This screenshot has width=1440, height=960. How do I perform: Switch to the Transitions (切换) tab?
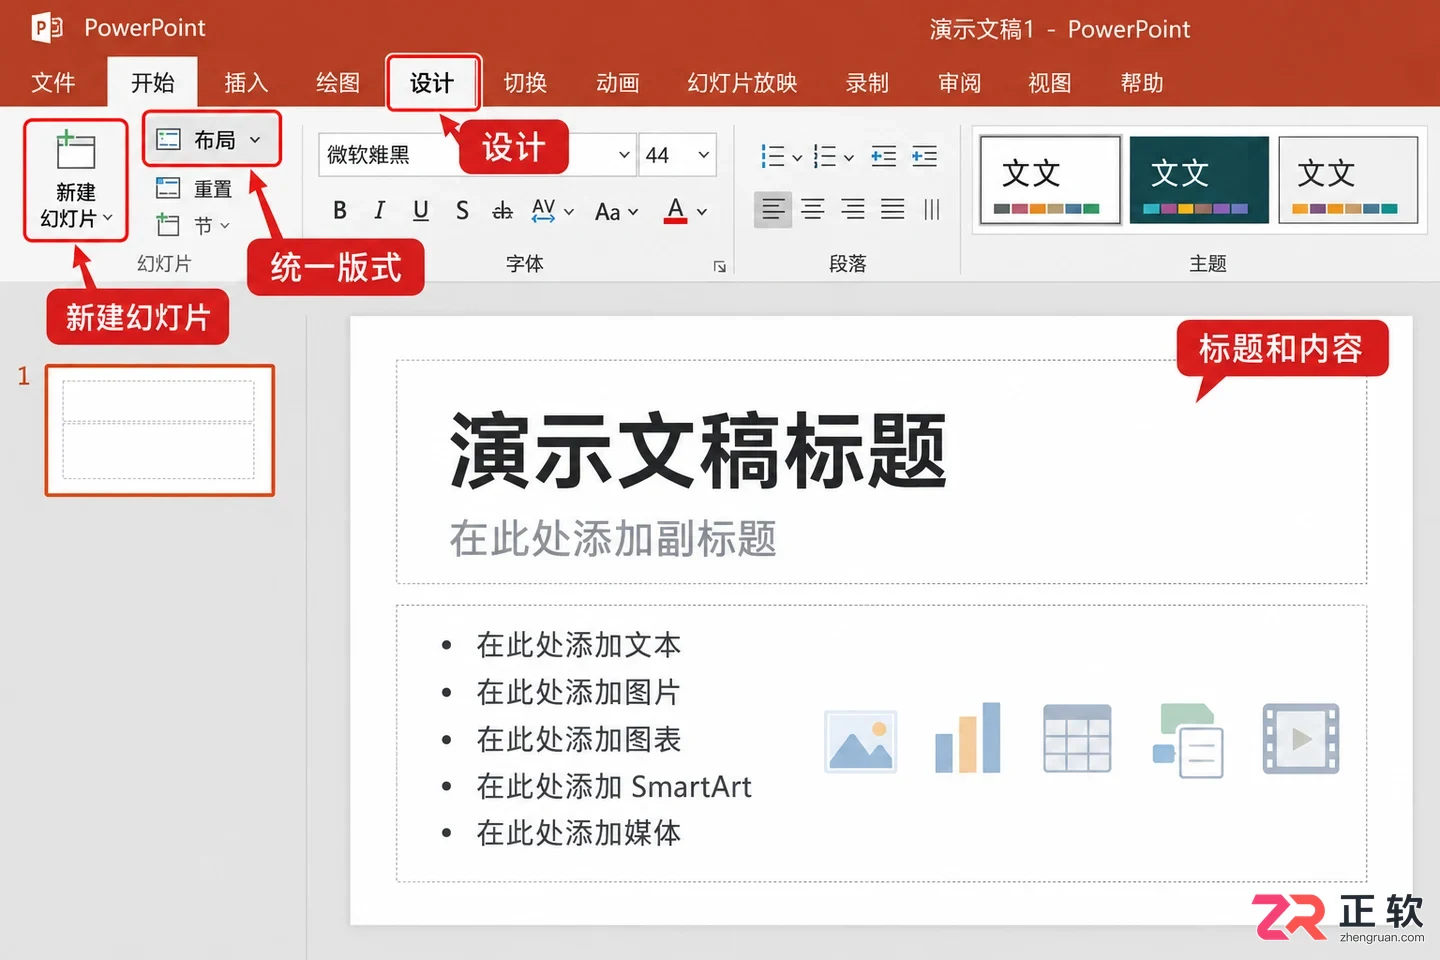[x=525, y=82]
